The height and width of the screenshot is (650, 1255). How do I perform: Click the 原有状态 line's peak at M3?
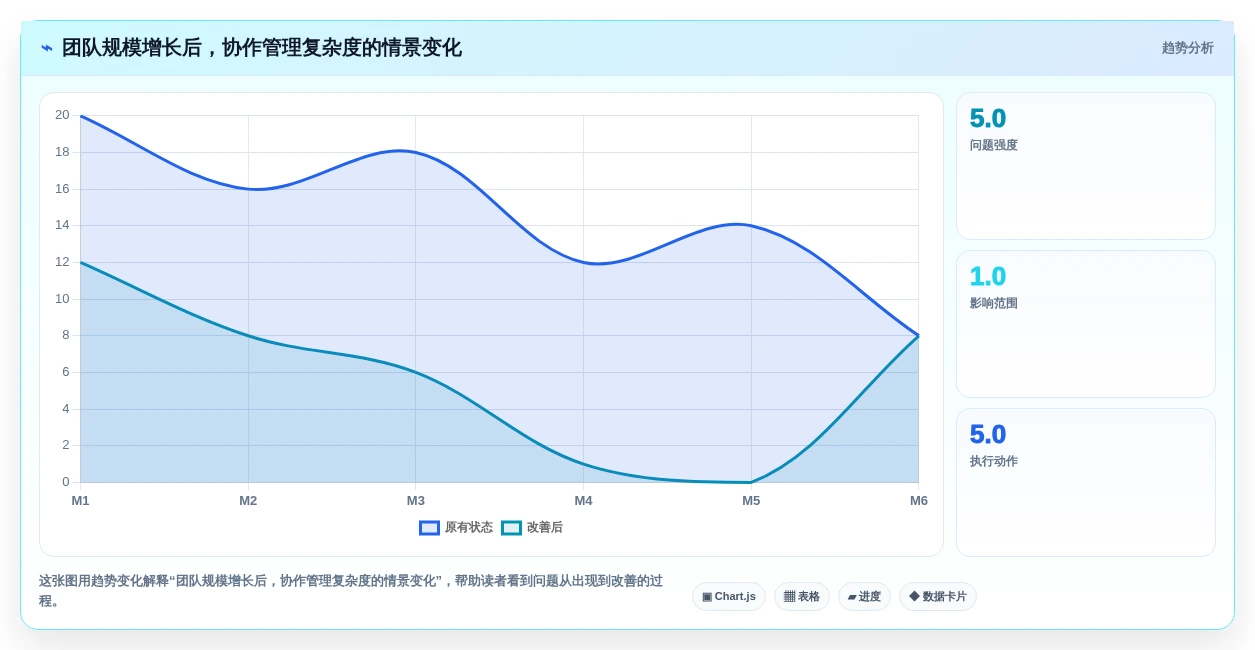click(415, 152)
